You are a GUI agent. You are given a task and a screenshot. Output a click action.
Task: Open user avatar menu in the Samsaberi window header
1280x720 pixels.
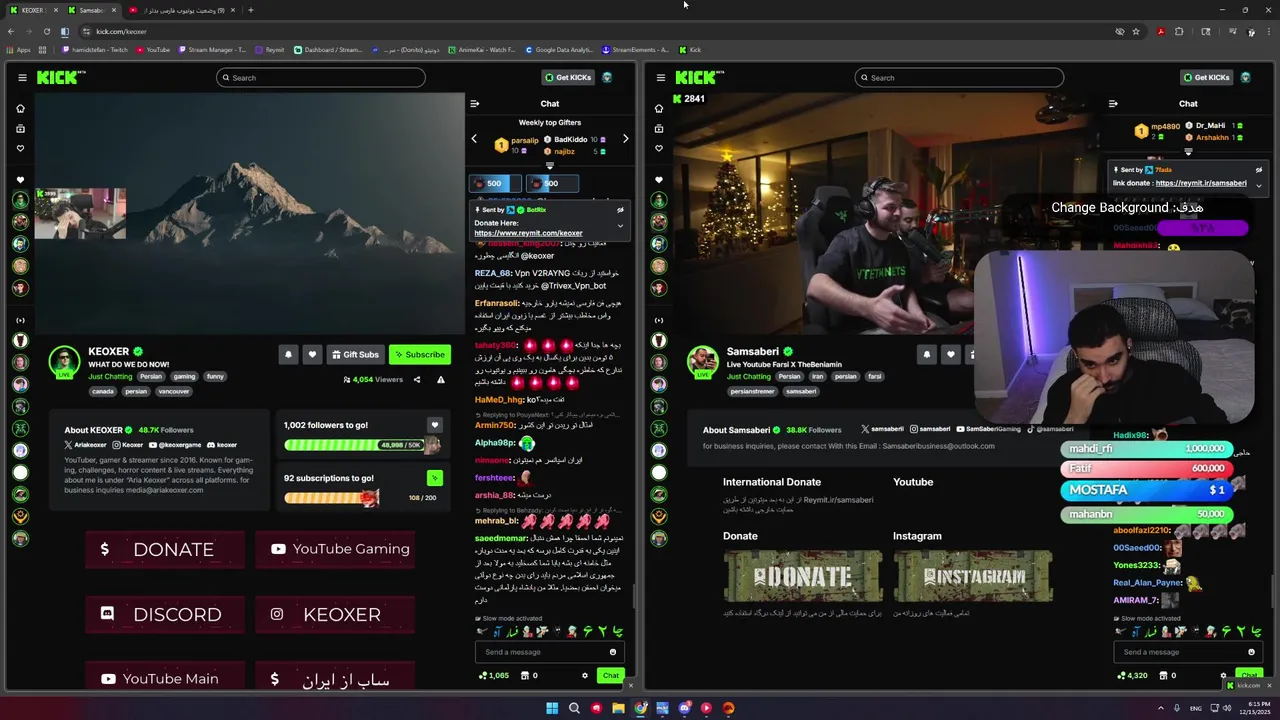[x=1245, y=78]
